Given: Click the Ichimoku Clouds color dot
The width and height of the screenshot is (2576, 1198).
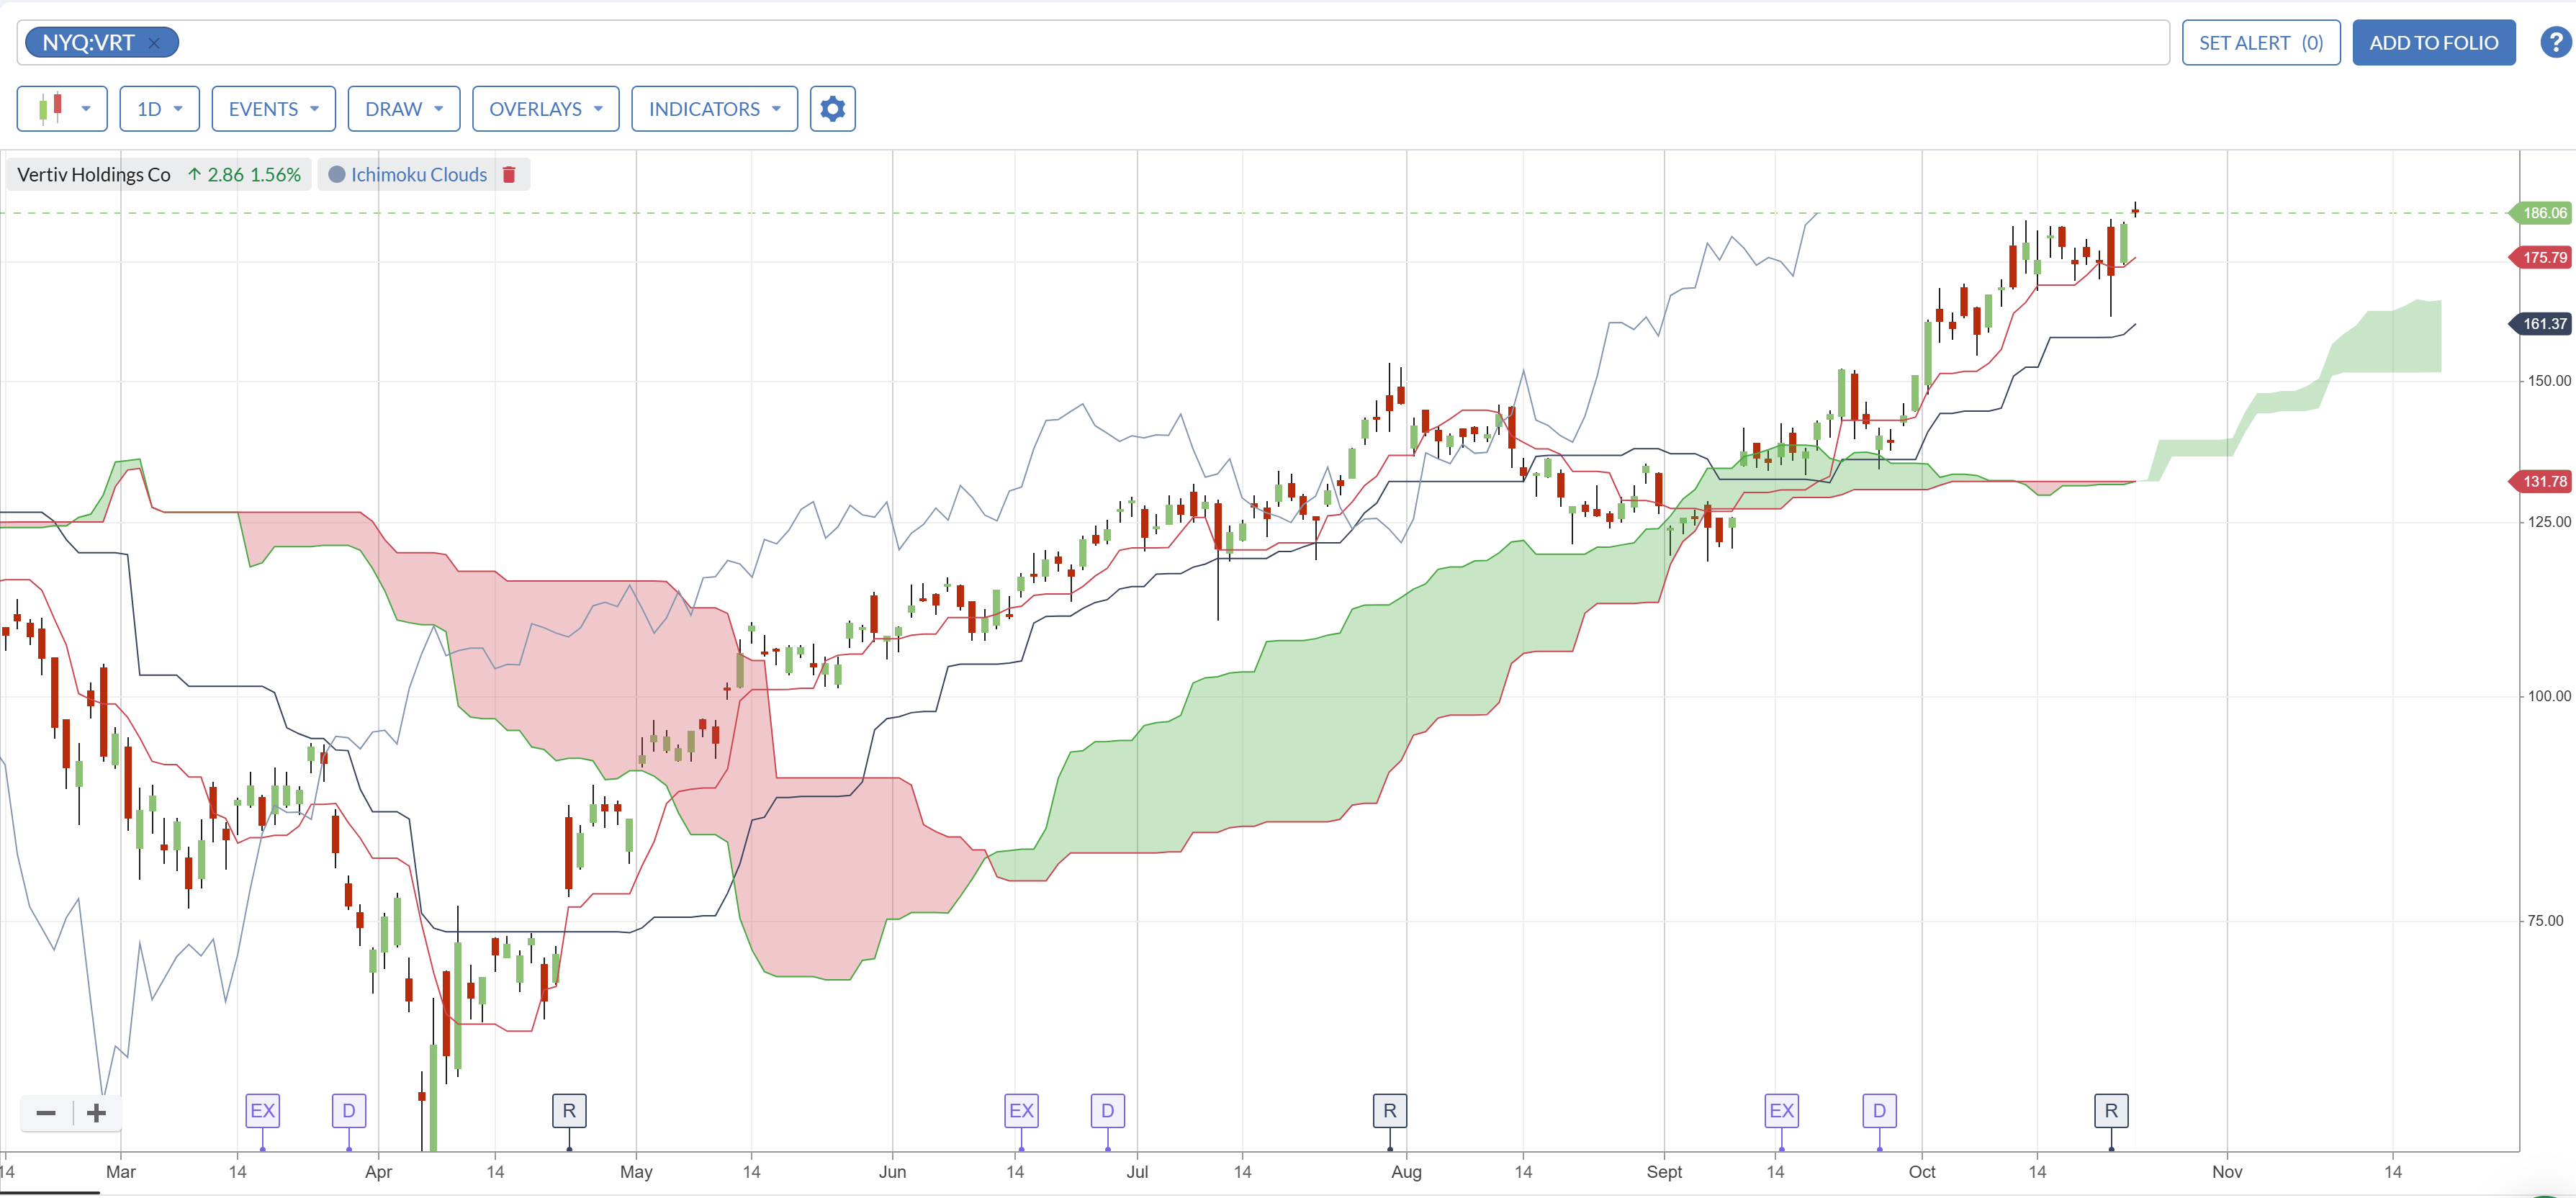Looking at the screenshot, I should tap(337, 175).
